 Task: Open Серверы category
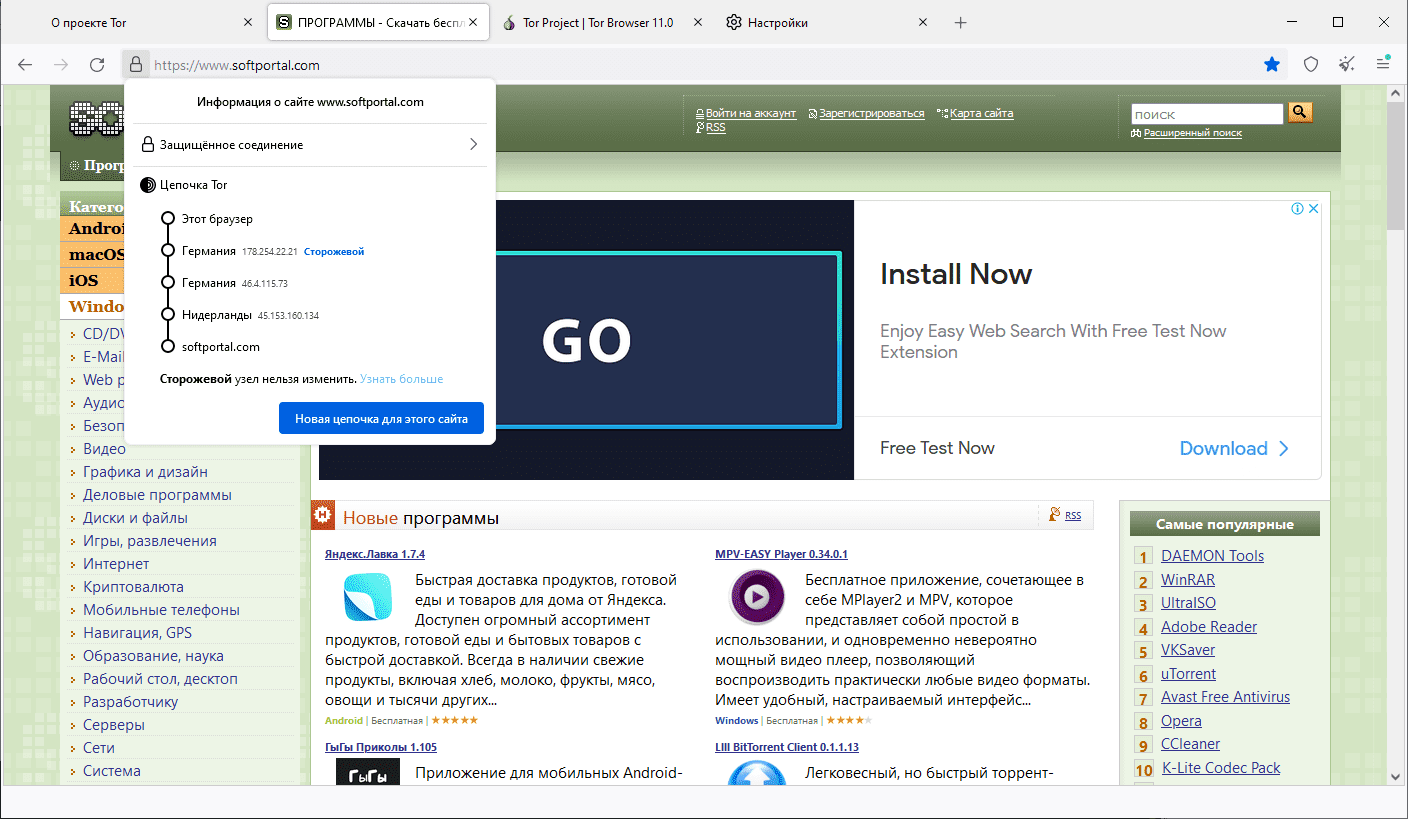coord(114,725)
